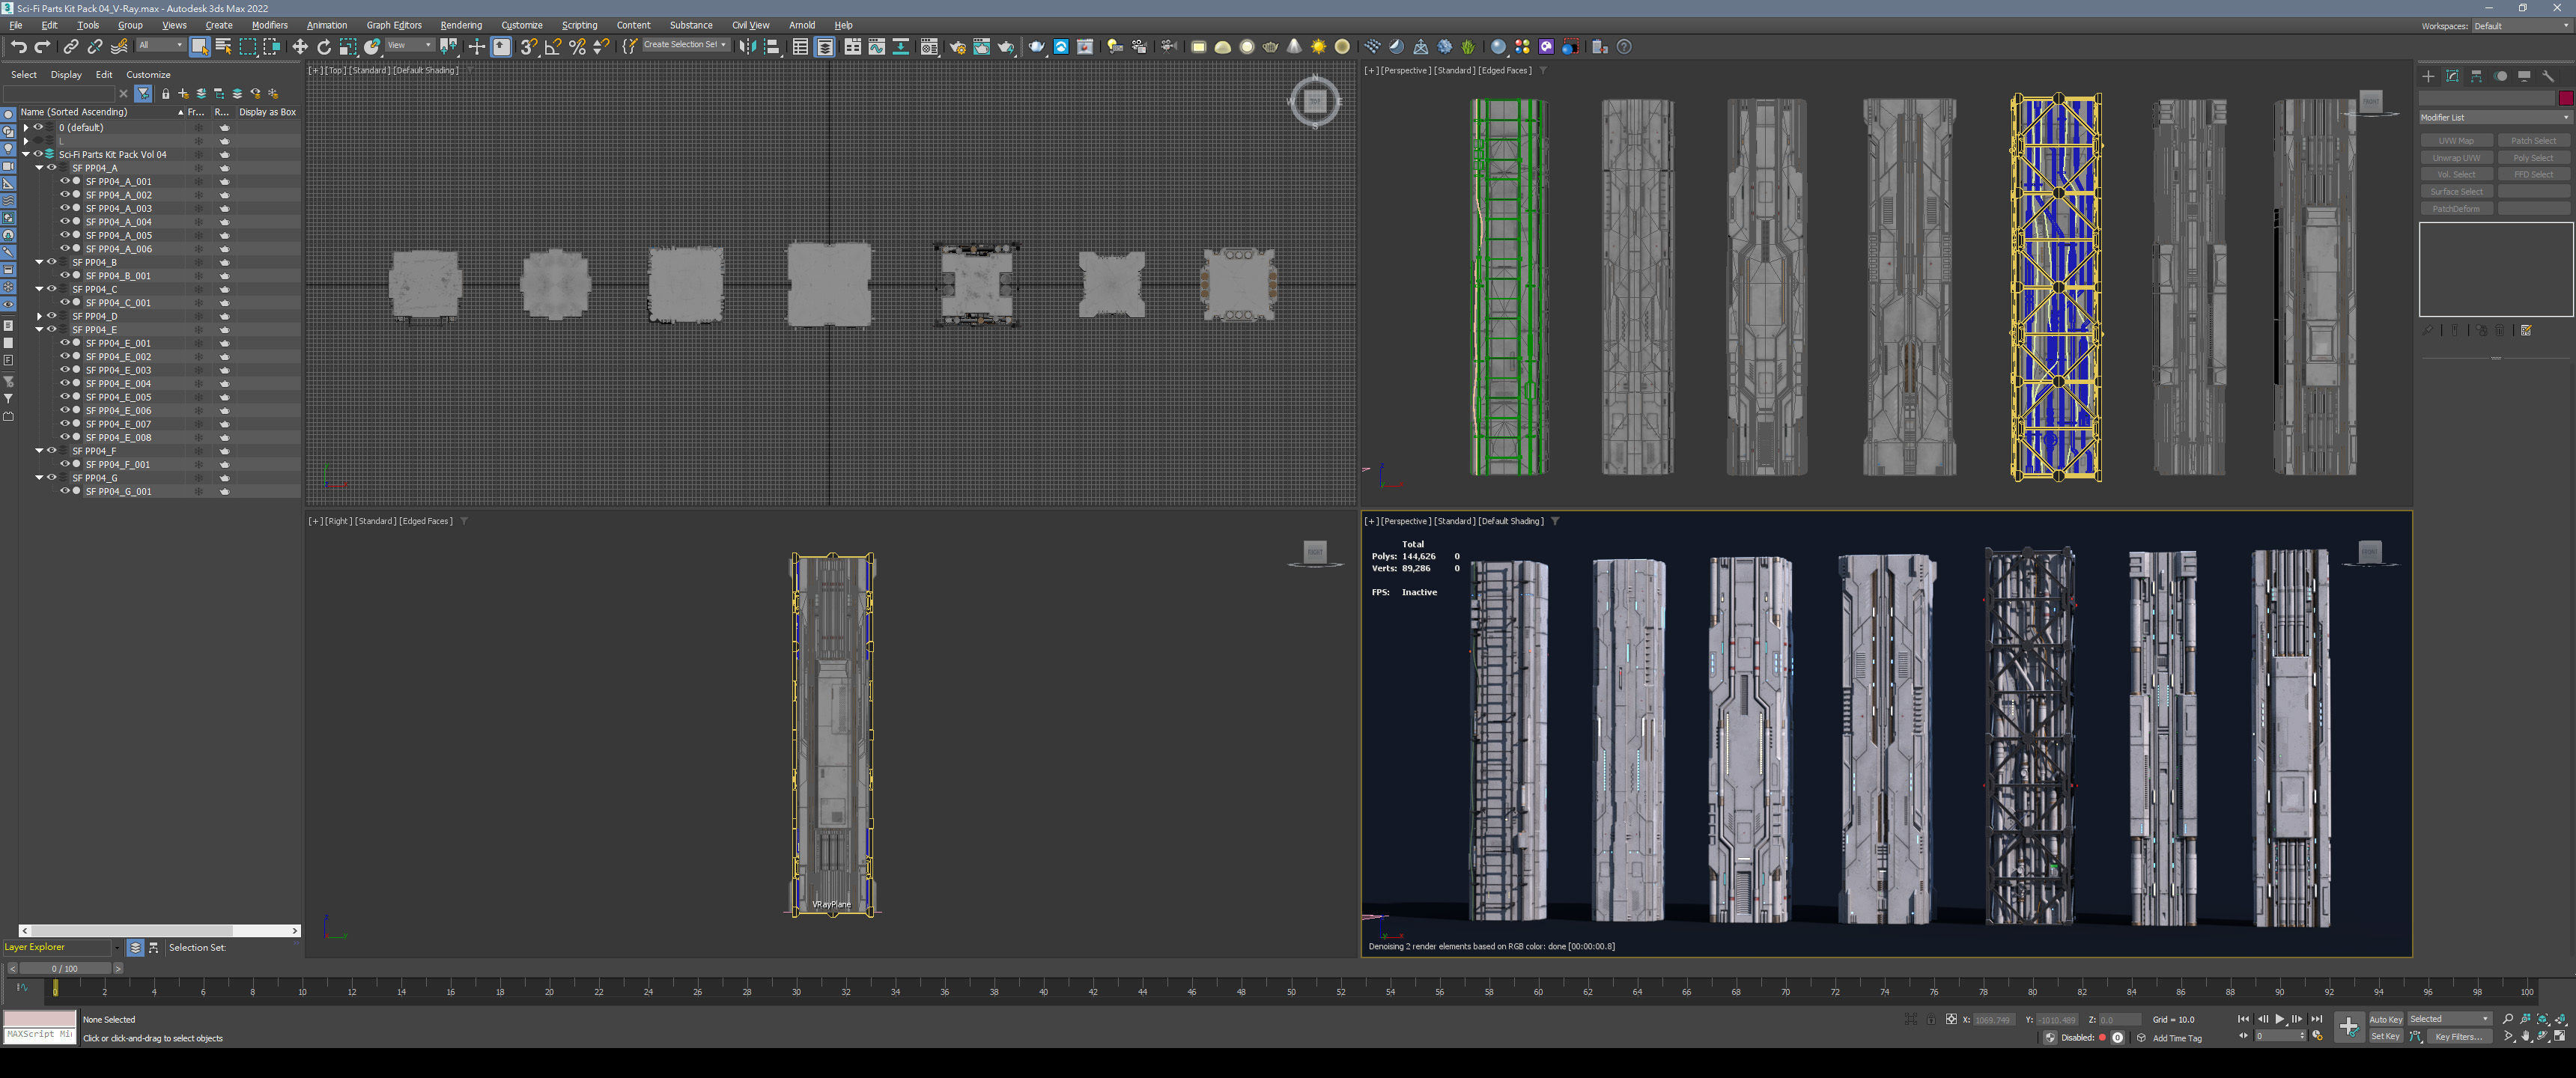
Task: Toggle 3D Snaps in toolbar
Action: [529, 47]
